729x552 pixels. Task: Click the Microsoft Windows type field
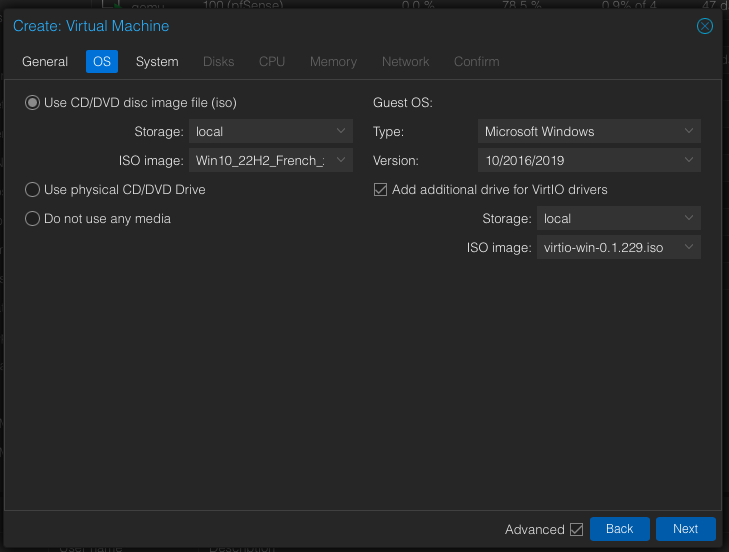[x=576, y=131]
